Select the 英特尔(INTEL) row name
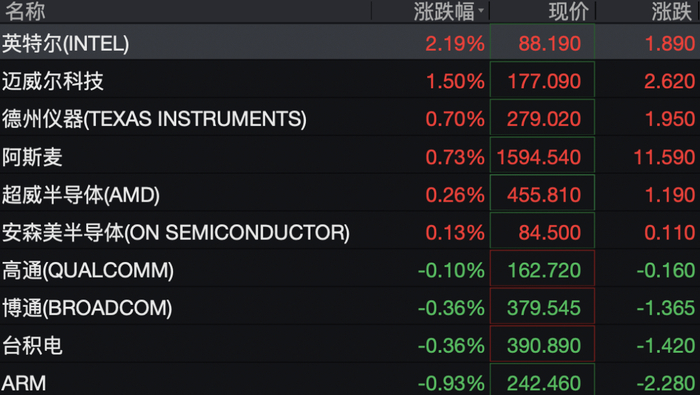Screen dimensions: 700x395 [66, 43]
